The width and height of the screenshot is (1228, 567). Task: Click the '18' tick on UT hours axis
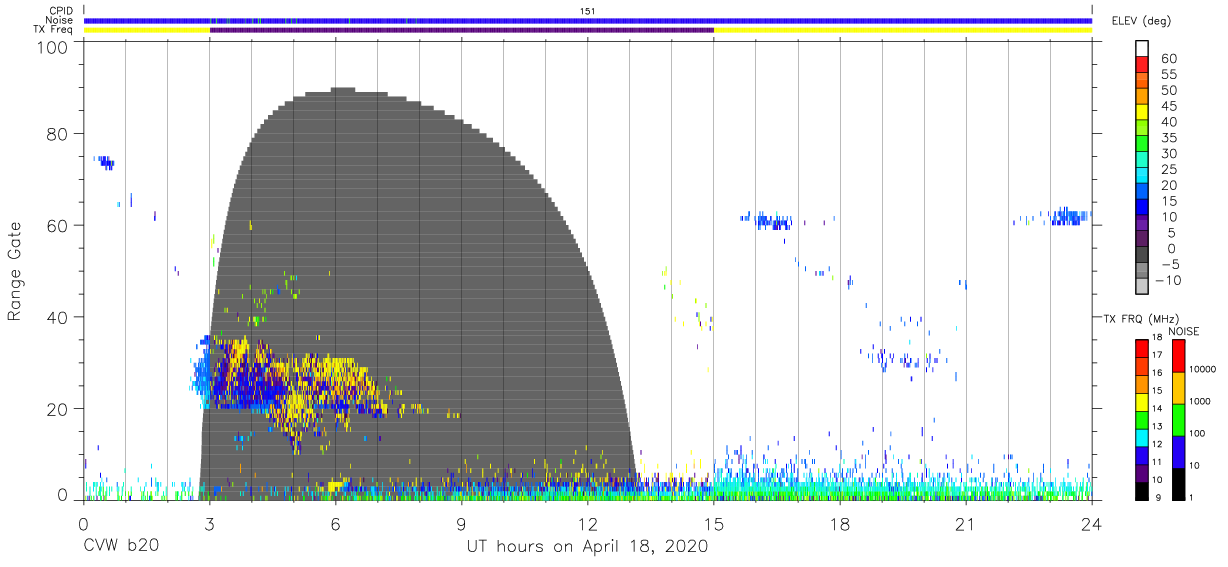click(839, 523)
